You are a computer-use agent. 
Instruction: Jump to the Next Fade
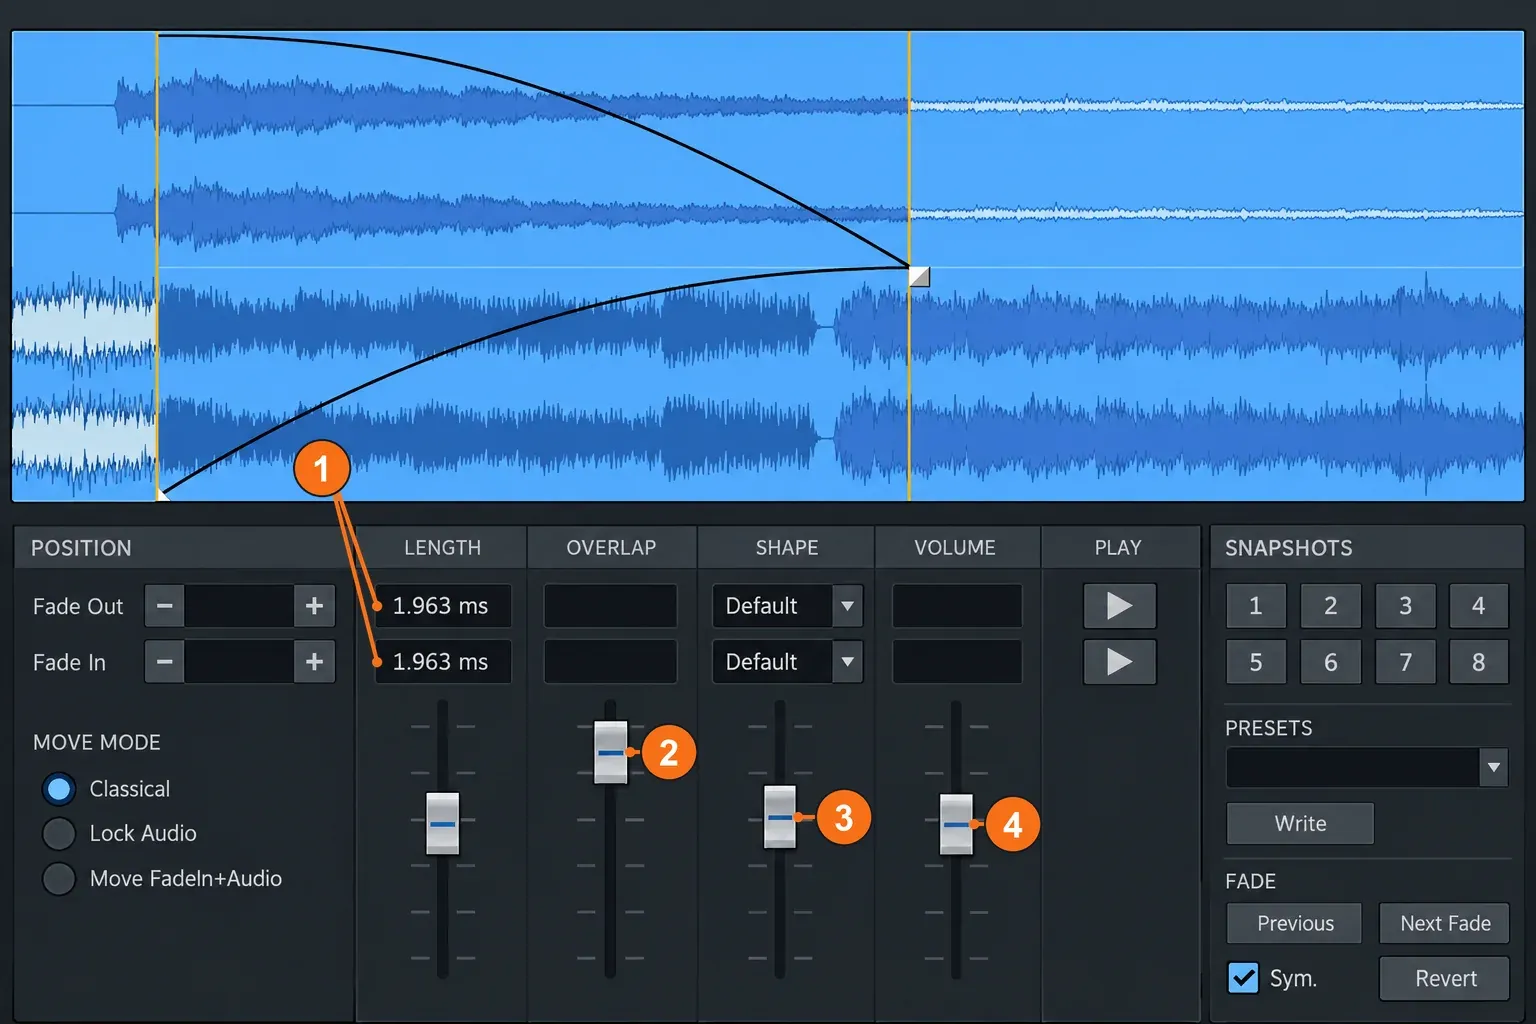(x=1445, y=923)
